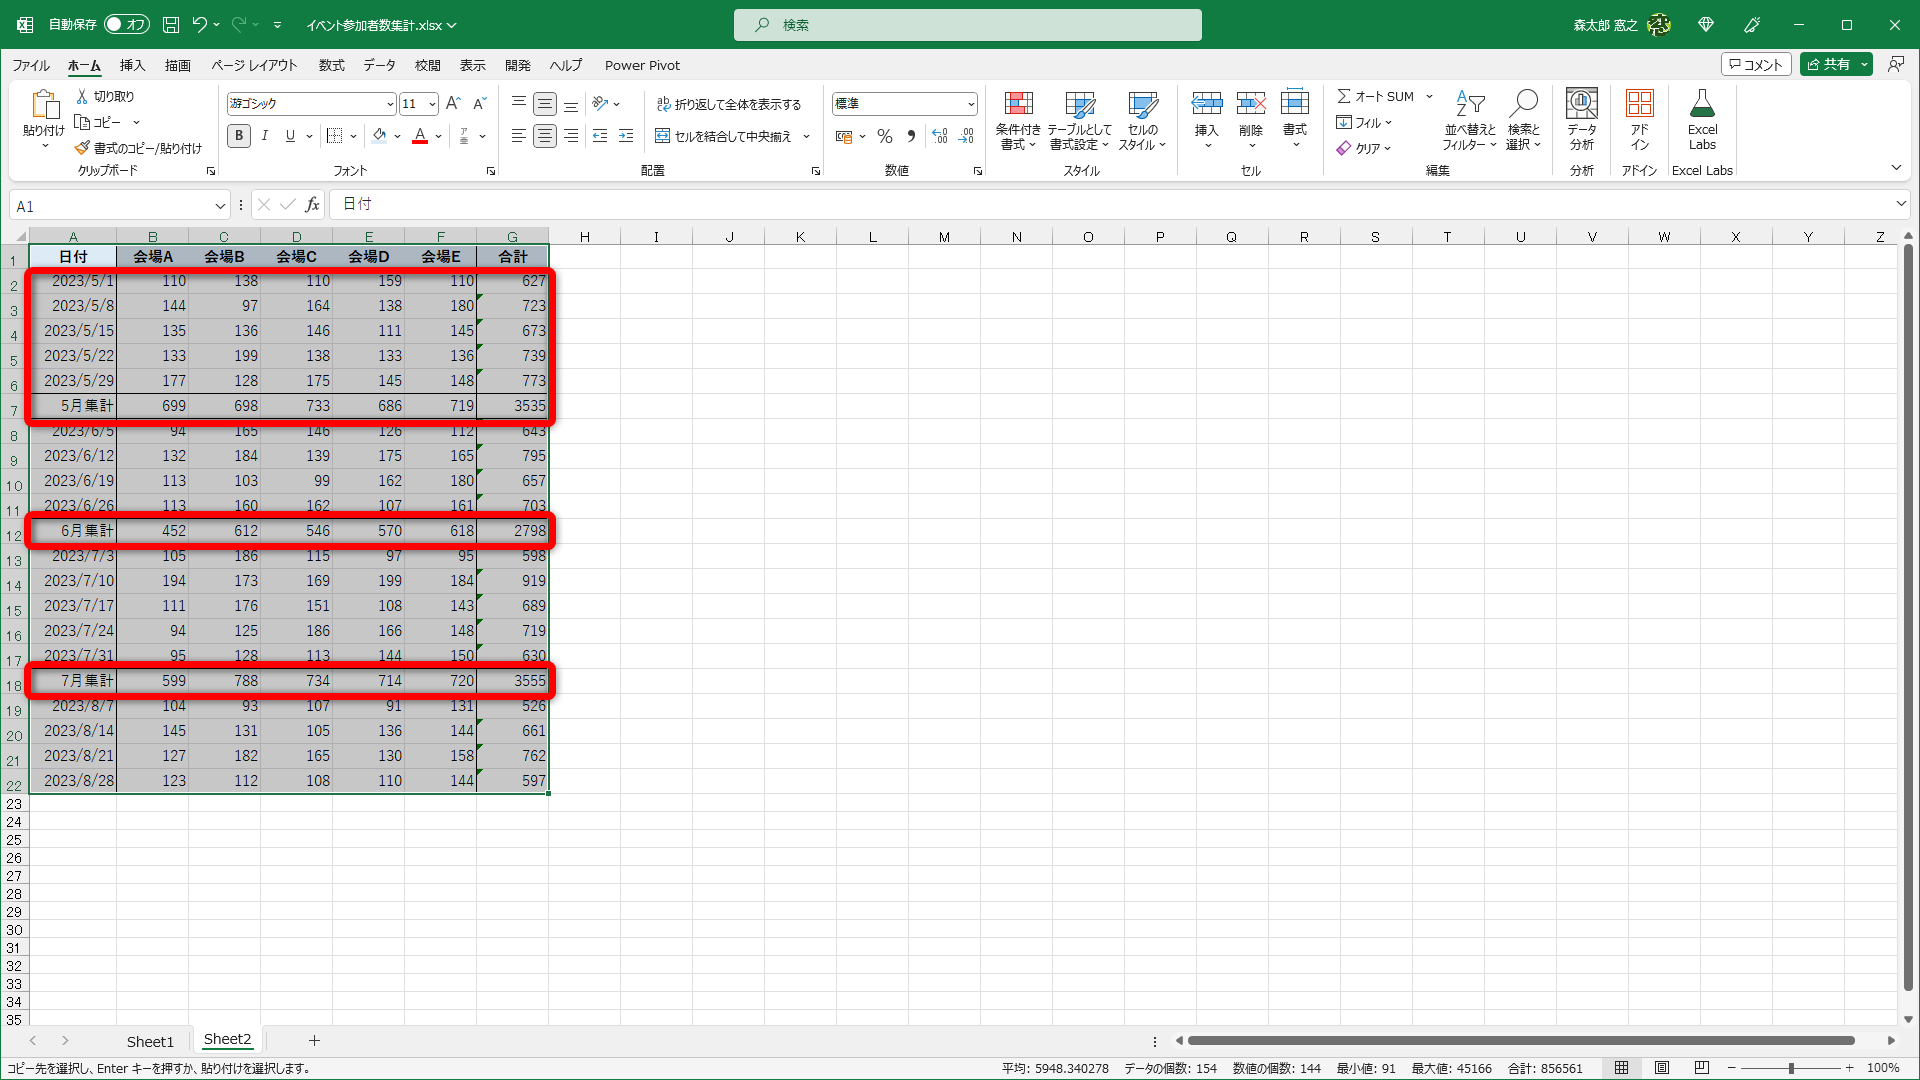1920x1080 pixels.
Task: Click the percent style icon
Action: pos(884,136)
